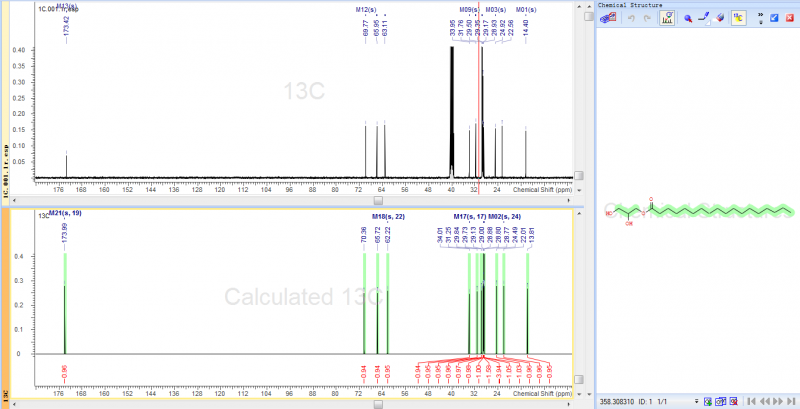Select the eraser tool
Viewport: 800px width, 409px height.
click(720, 18)
